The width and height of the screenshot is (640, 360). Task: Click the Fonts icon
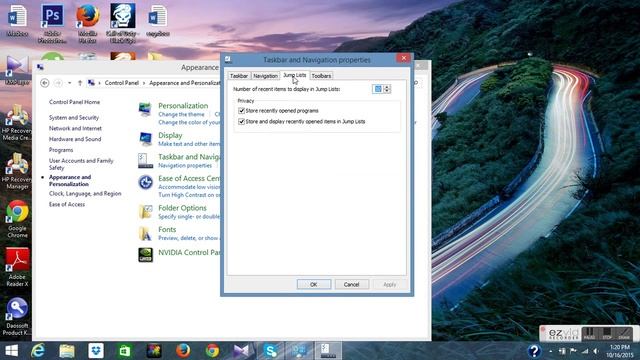tap(145, 233)
